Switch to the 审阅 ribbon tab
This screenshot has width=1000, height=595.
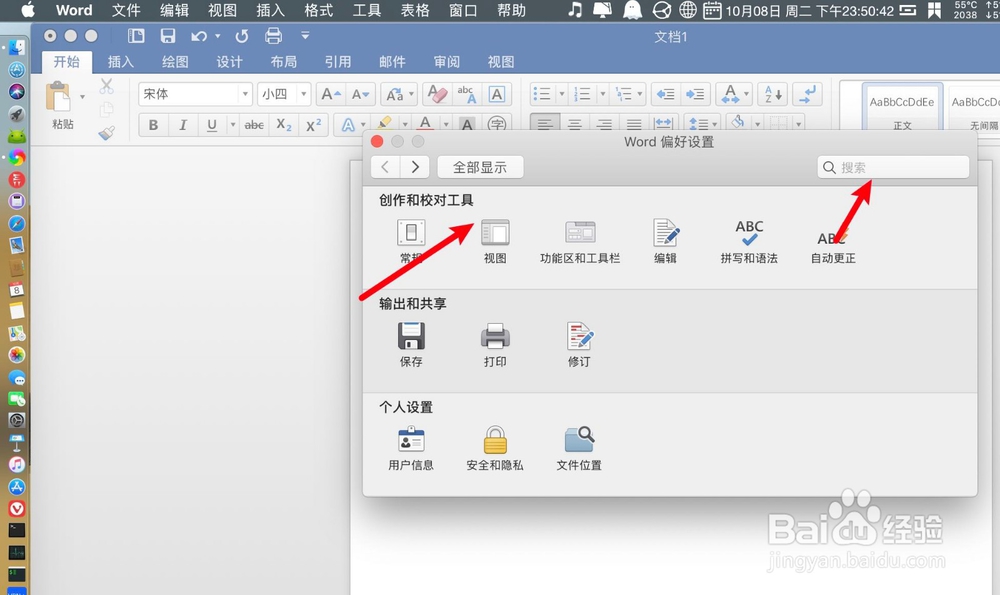(446, 62)
